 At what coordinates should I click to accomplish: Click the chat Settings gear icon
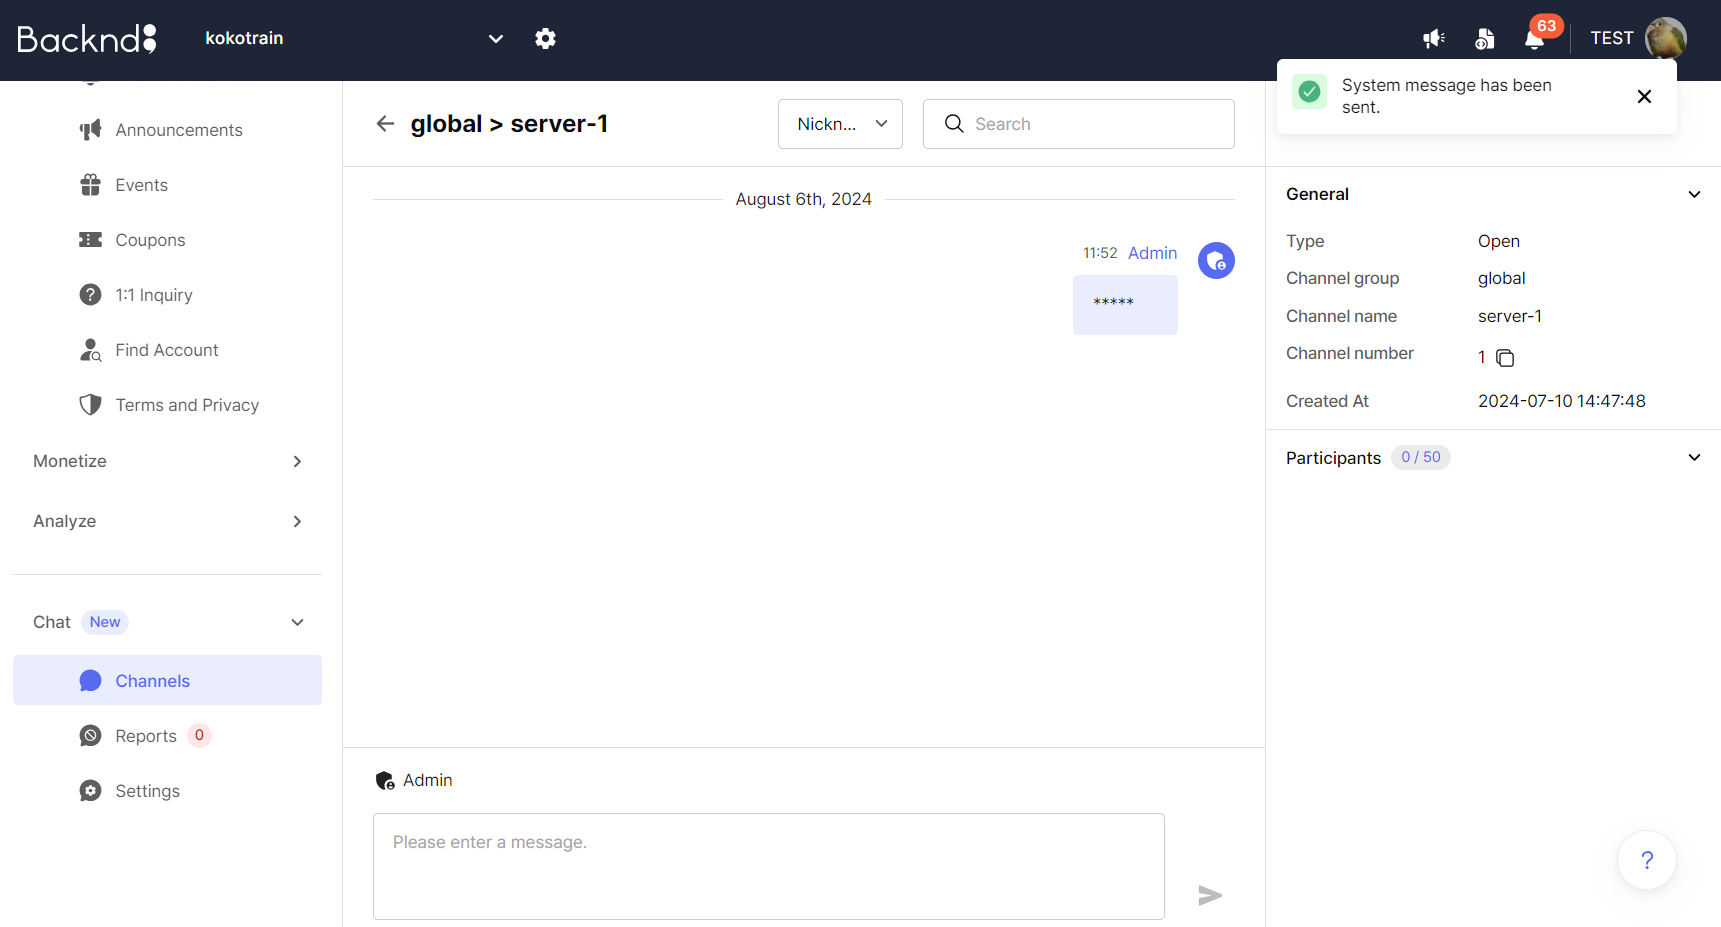pos(90,791)
